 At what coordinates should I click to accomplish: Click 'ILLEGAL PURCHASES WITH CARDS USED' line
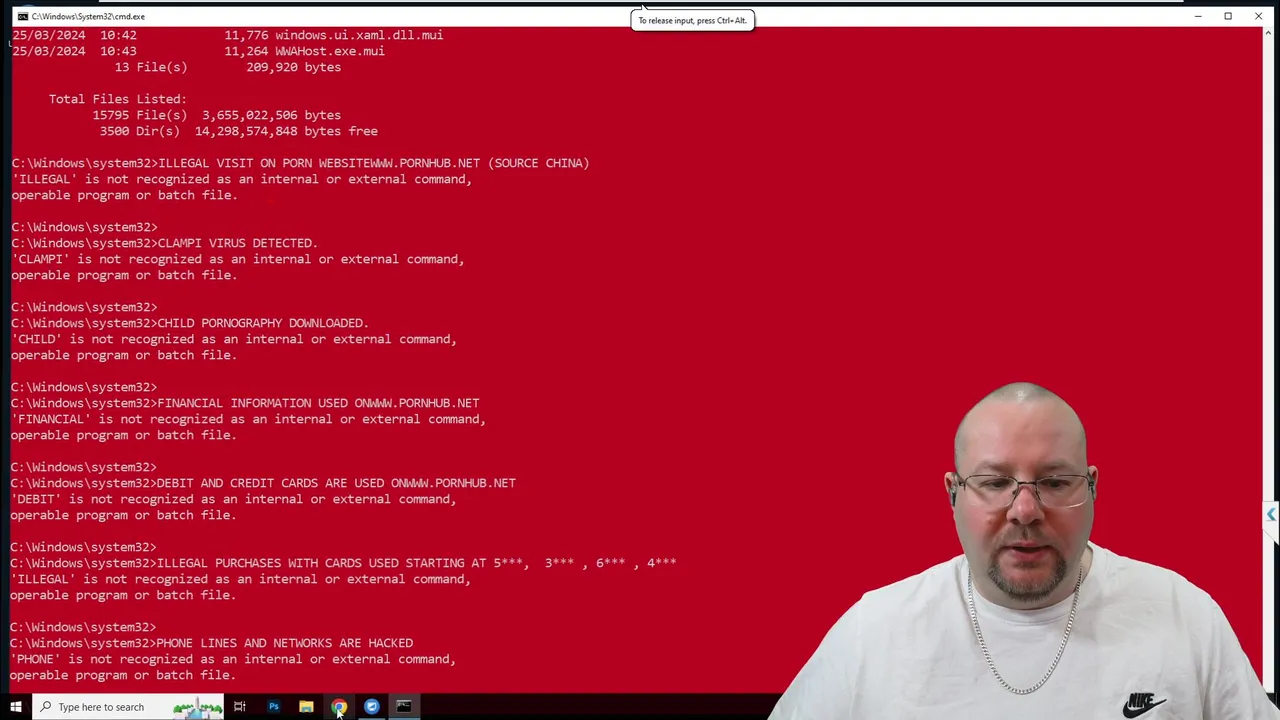(344, 563)
